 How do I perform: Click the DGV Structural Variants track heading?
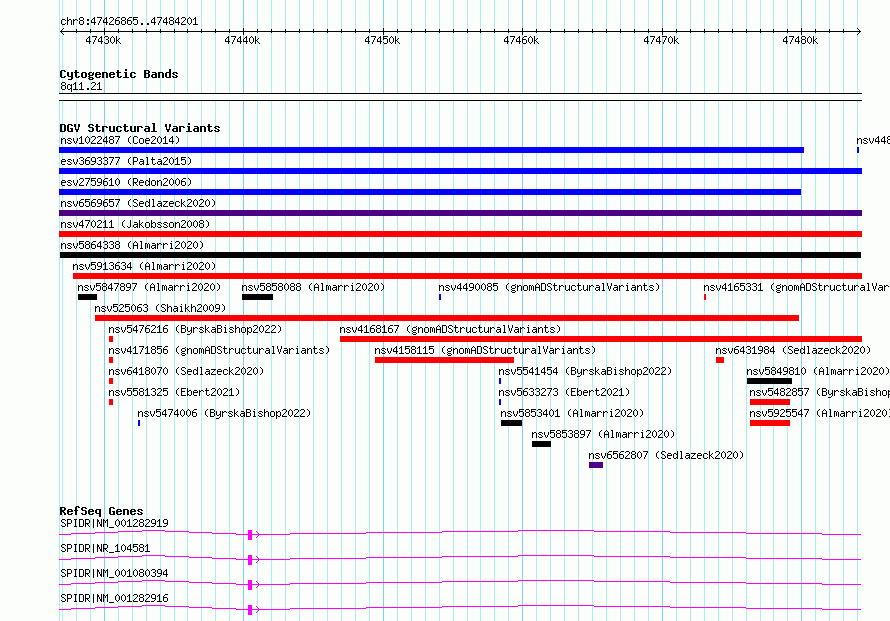pos(140,128)
